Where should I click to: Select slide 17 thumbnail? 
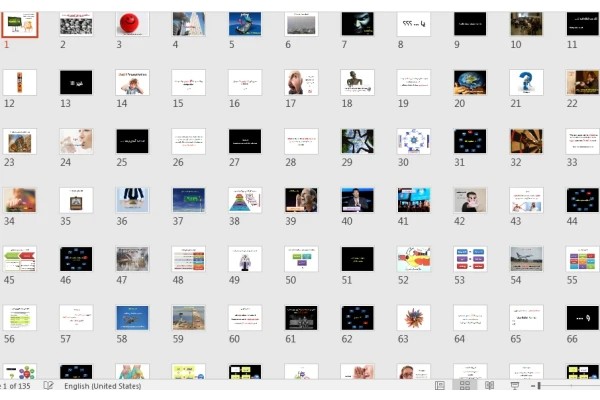pos(301,82)
